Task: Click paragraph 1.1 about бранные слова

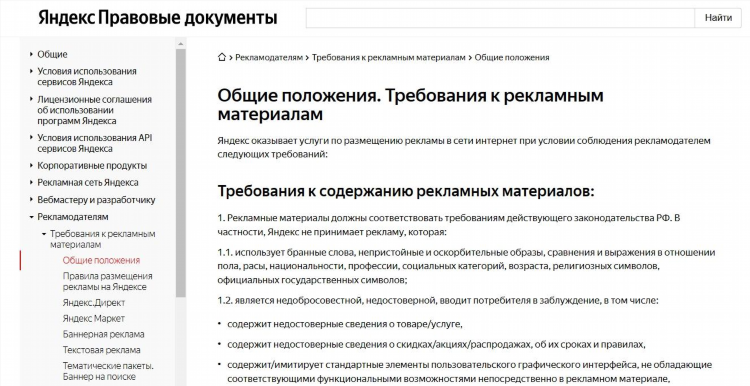Action: coord(466,266)
